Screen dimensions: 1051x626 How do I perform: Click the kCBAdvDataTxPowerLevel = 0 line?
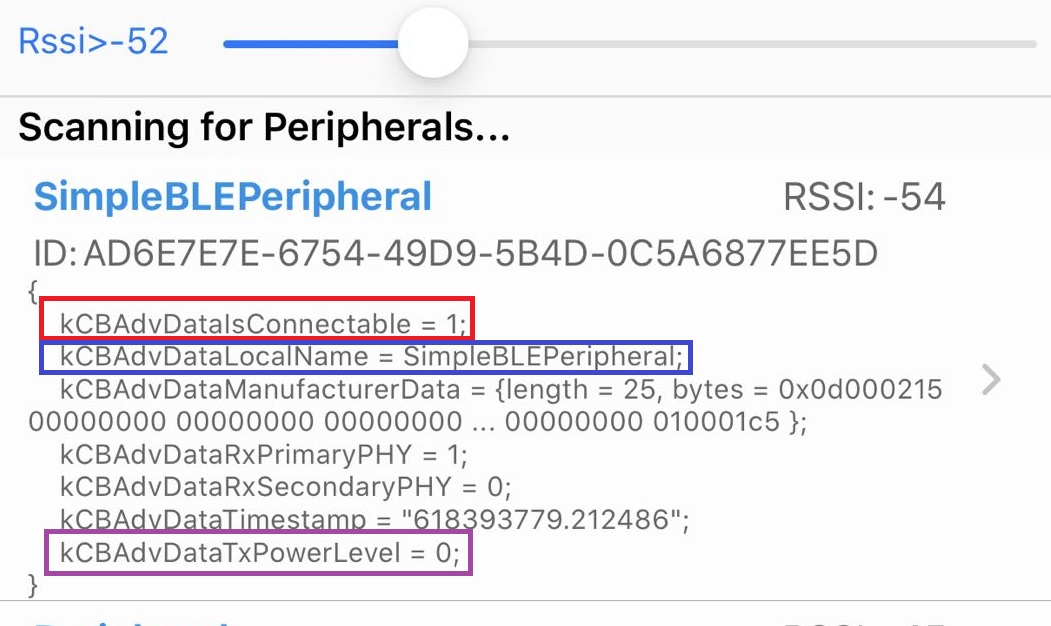click(x=259, y=552)
